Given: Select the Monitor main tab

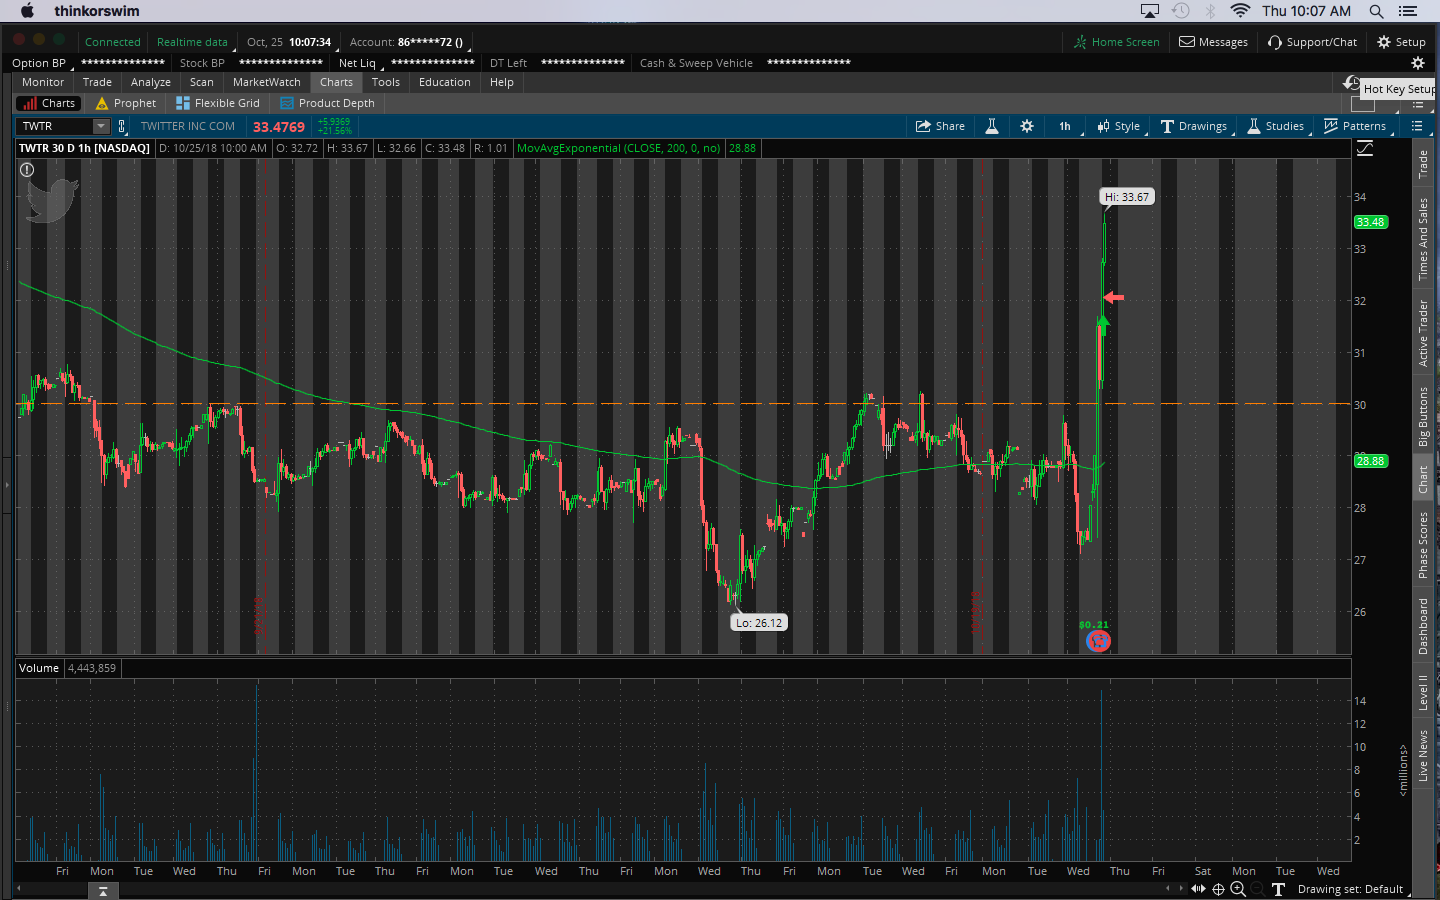Looking at the screenshot, I should point(43,82).
